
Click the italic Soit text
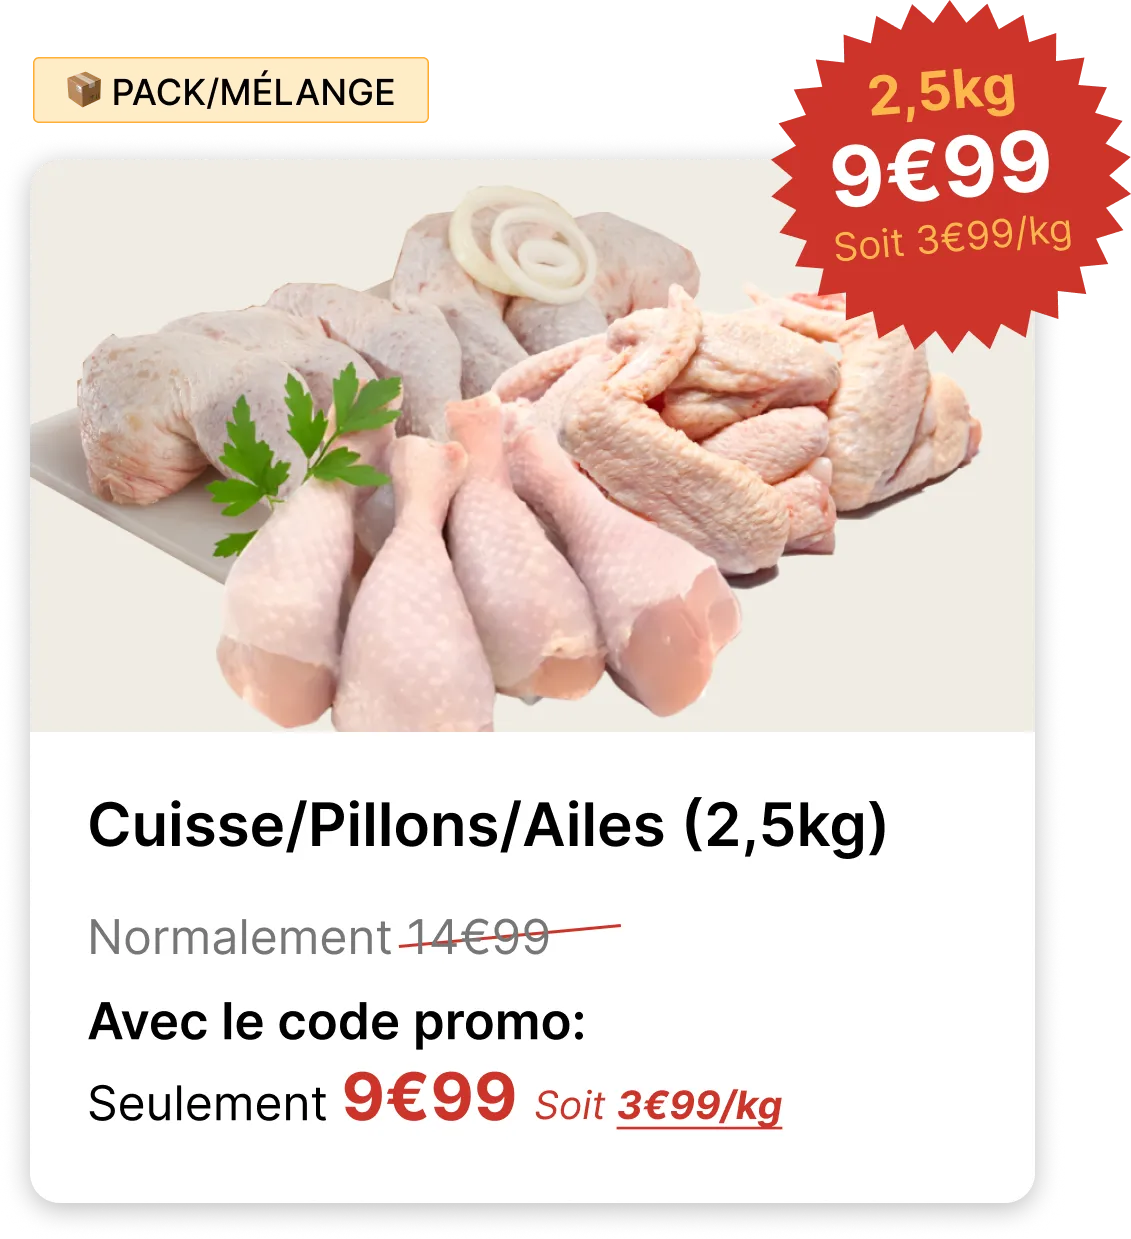click(570, 1106)
